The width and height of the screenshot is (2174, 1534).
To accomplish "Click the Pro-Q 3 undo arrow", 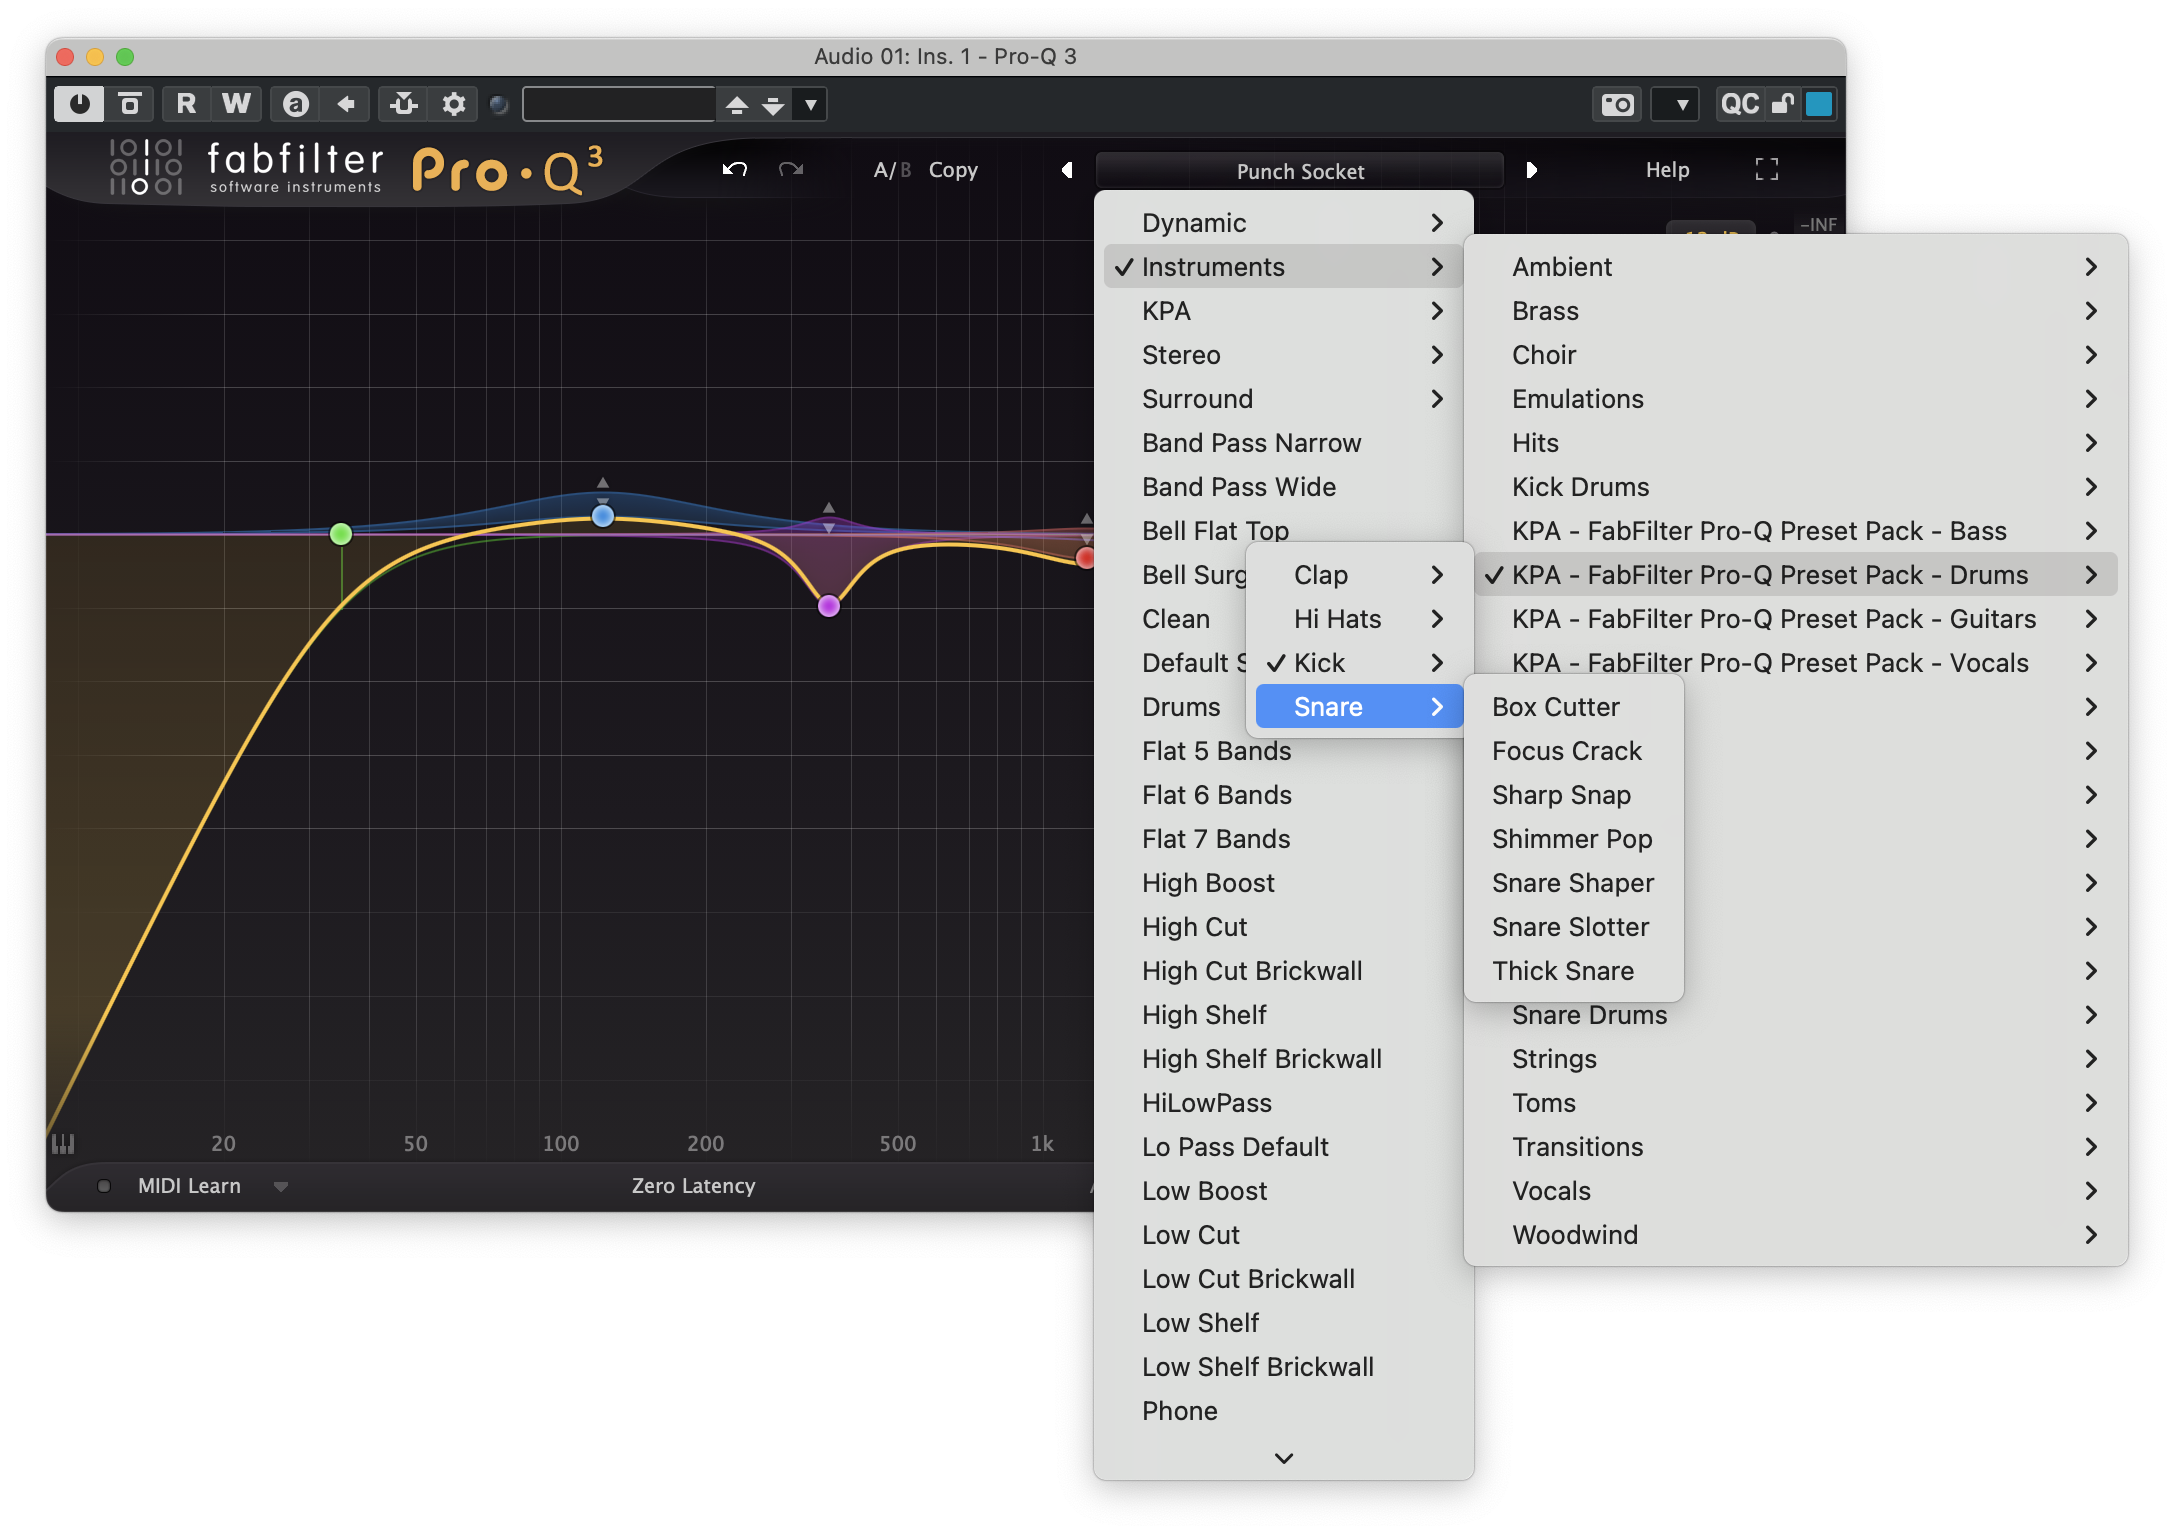I will (x=735, y=169).
